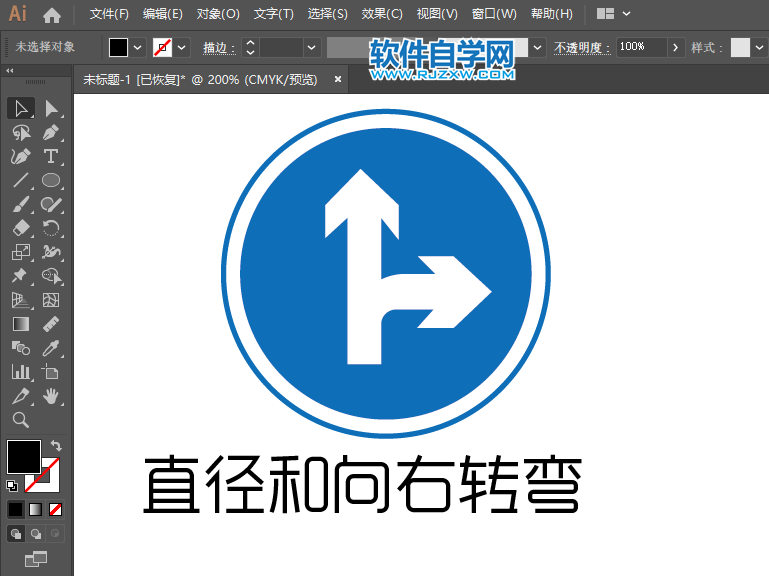Click the 不透明度 opacity panel link
This screenshot has height=576, width=769.
point(582,48)
